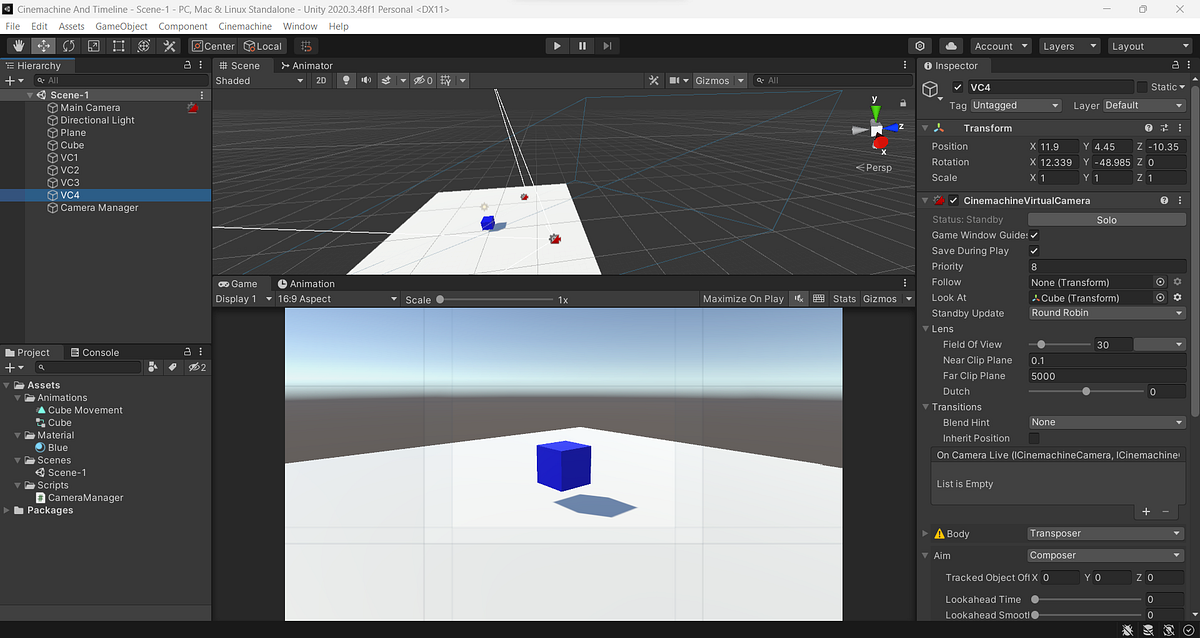Select the Scale tool

93,45
